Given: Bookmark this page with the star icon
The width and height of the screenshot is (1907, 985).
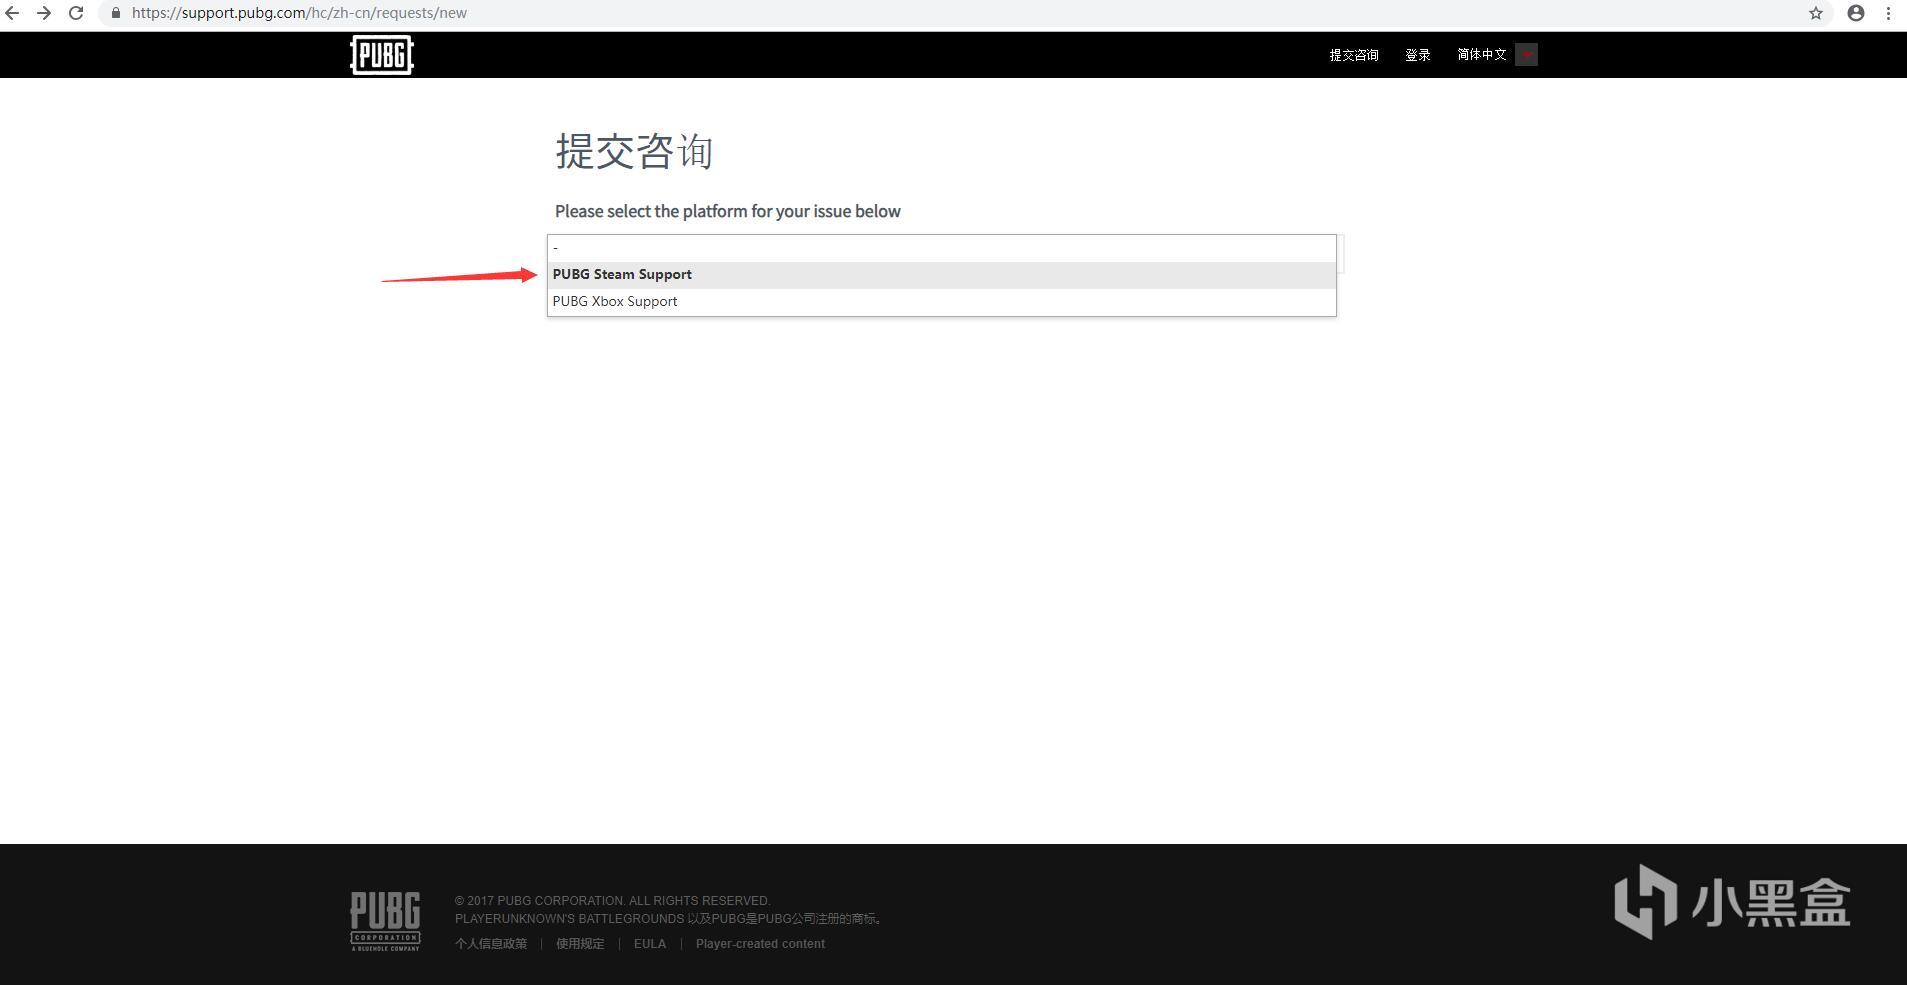Looking at the screenshot, I should [1815, 13].
